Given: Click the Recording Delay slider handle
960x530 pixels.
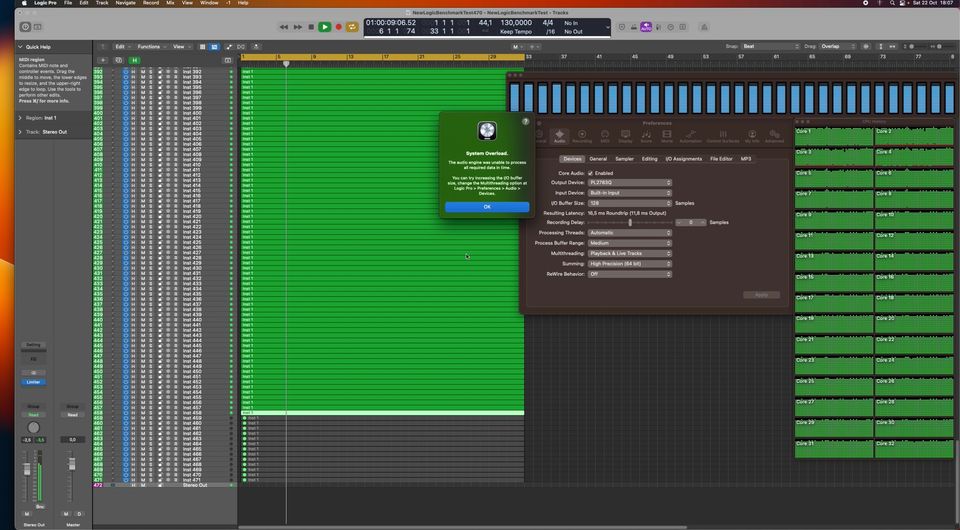Looking at the screenshot, I should [x=630, y=223].
